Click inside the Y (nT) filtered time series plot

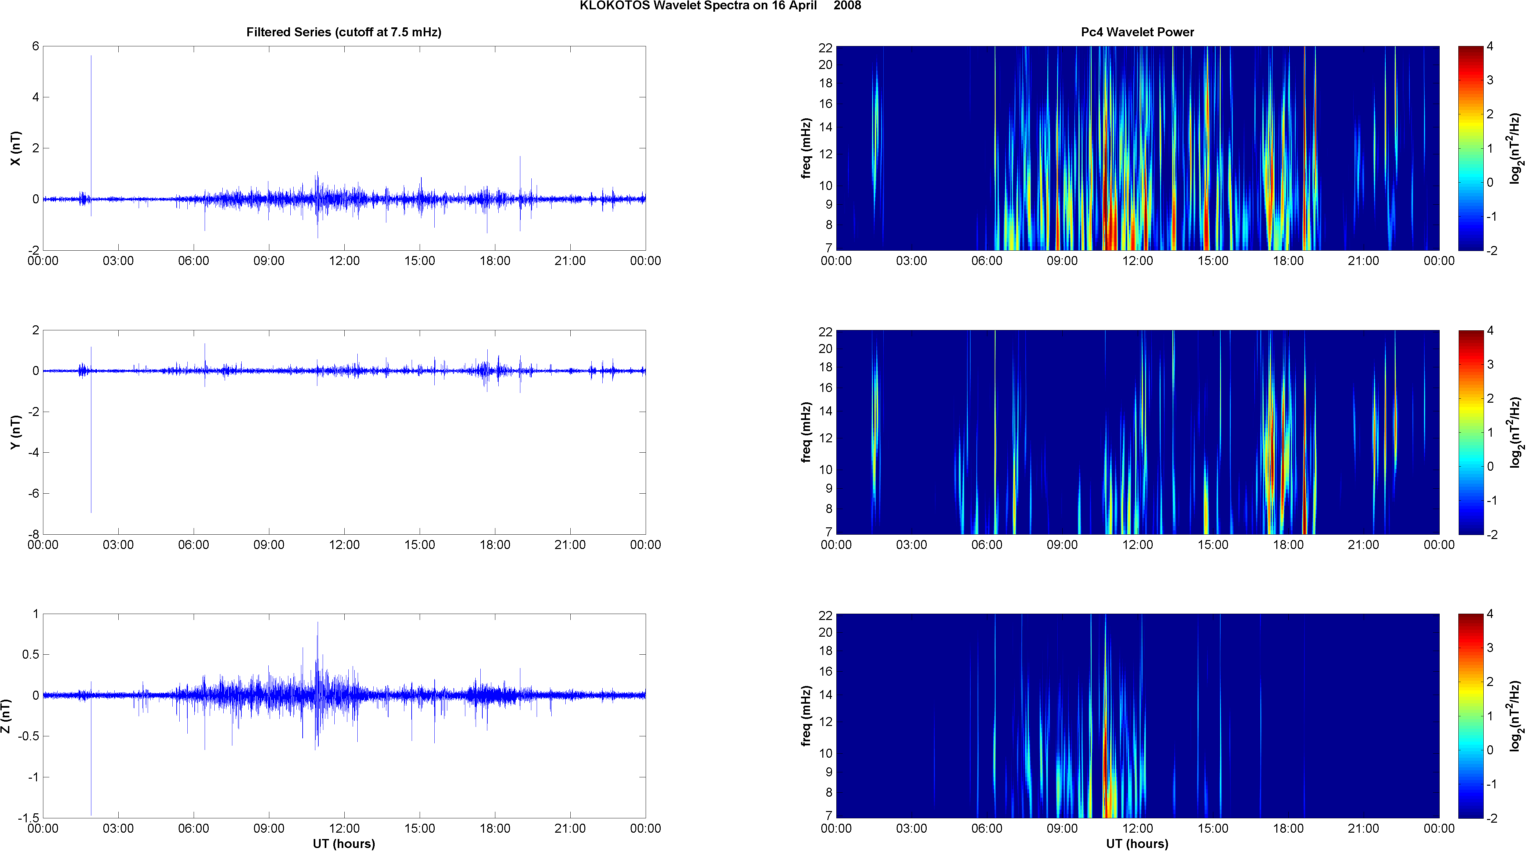tap(344, 432)
